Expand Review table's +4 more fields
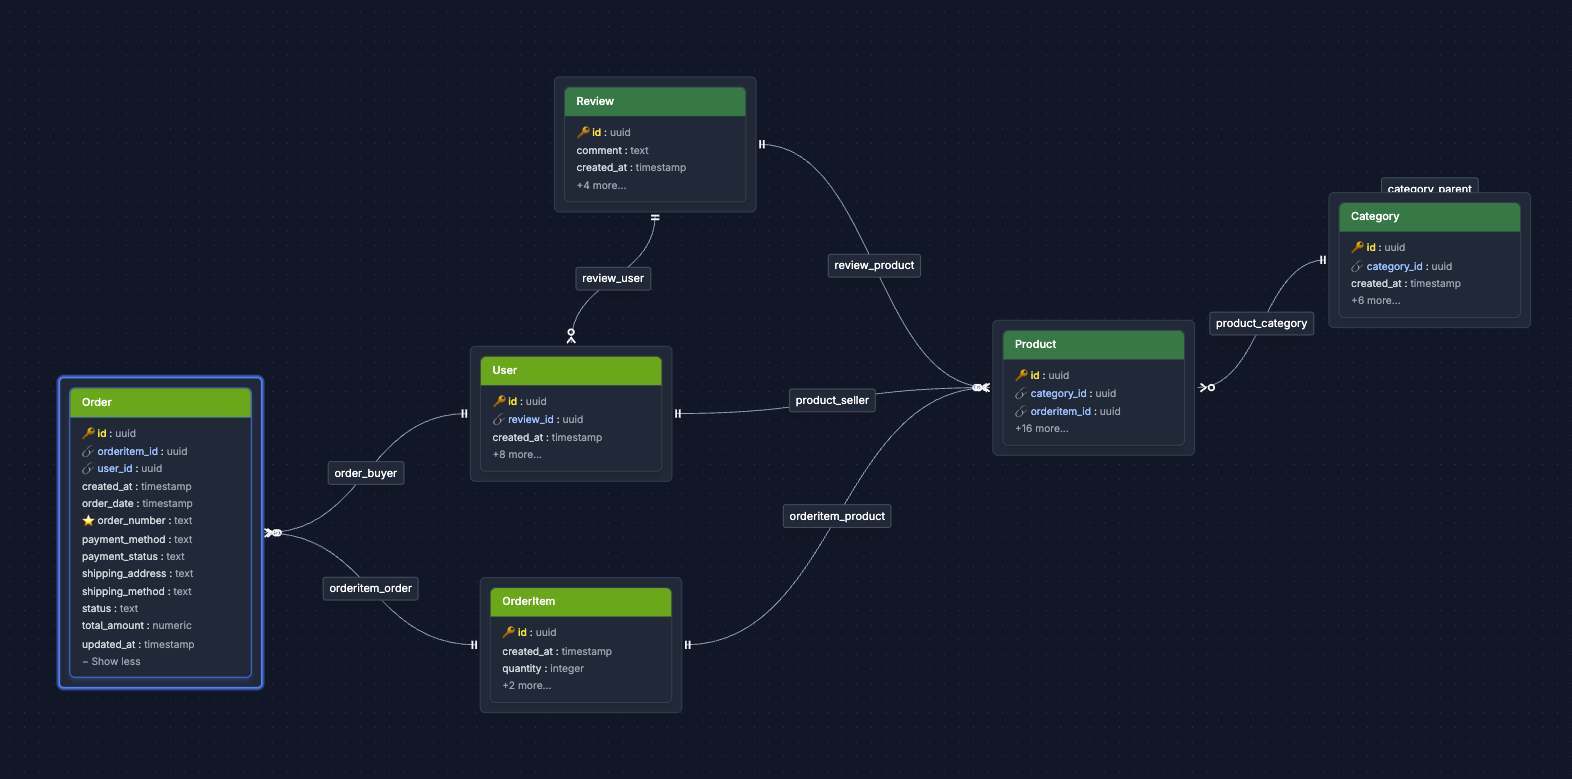 pyautogui.click(x=601, y=185)
